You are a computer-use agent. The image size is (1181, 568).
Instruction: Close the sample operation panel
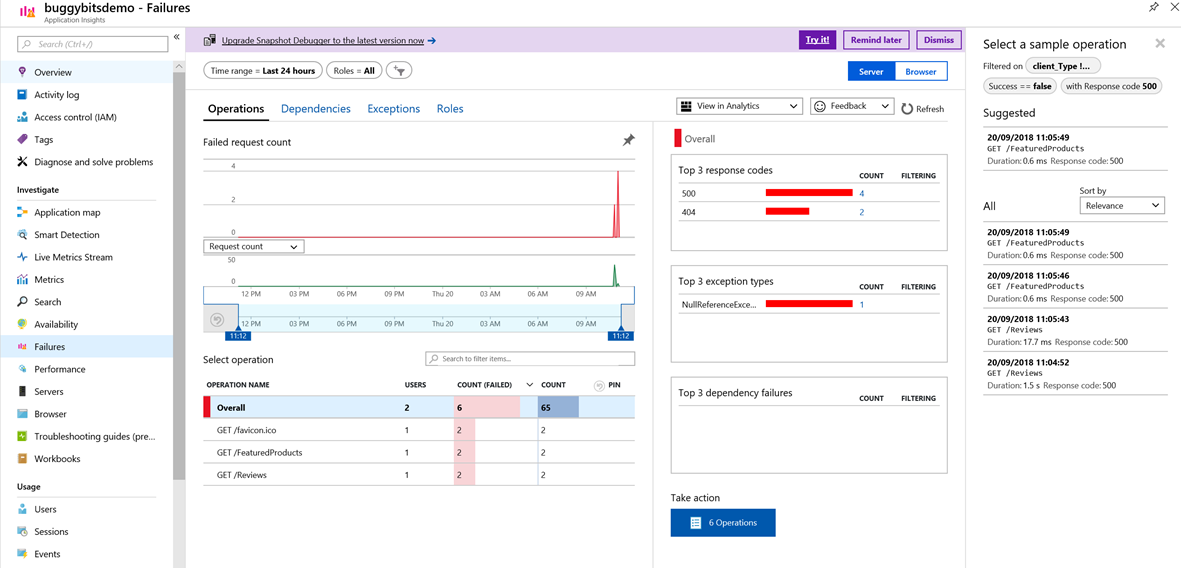pos(1160,44)
